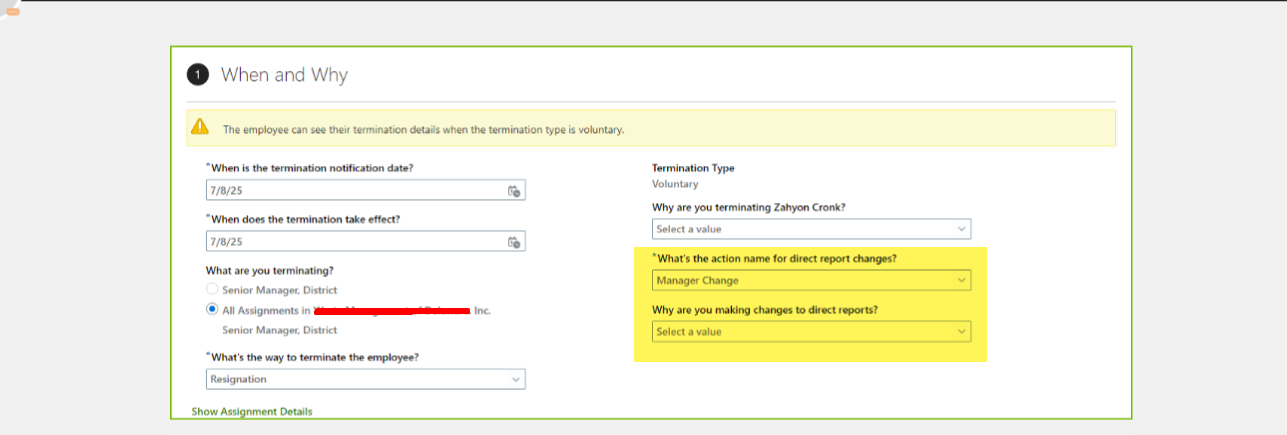Screen dimensions: 1287x435
Task: Select the Senior Manager, District radio option
Action: 212,290
